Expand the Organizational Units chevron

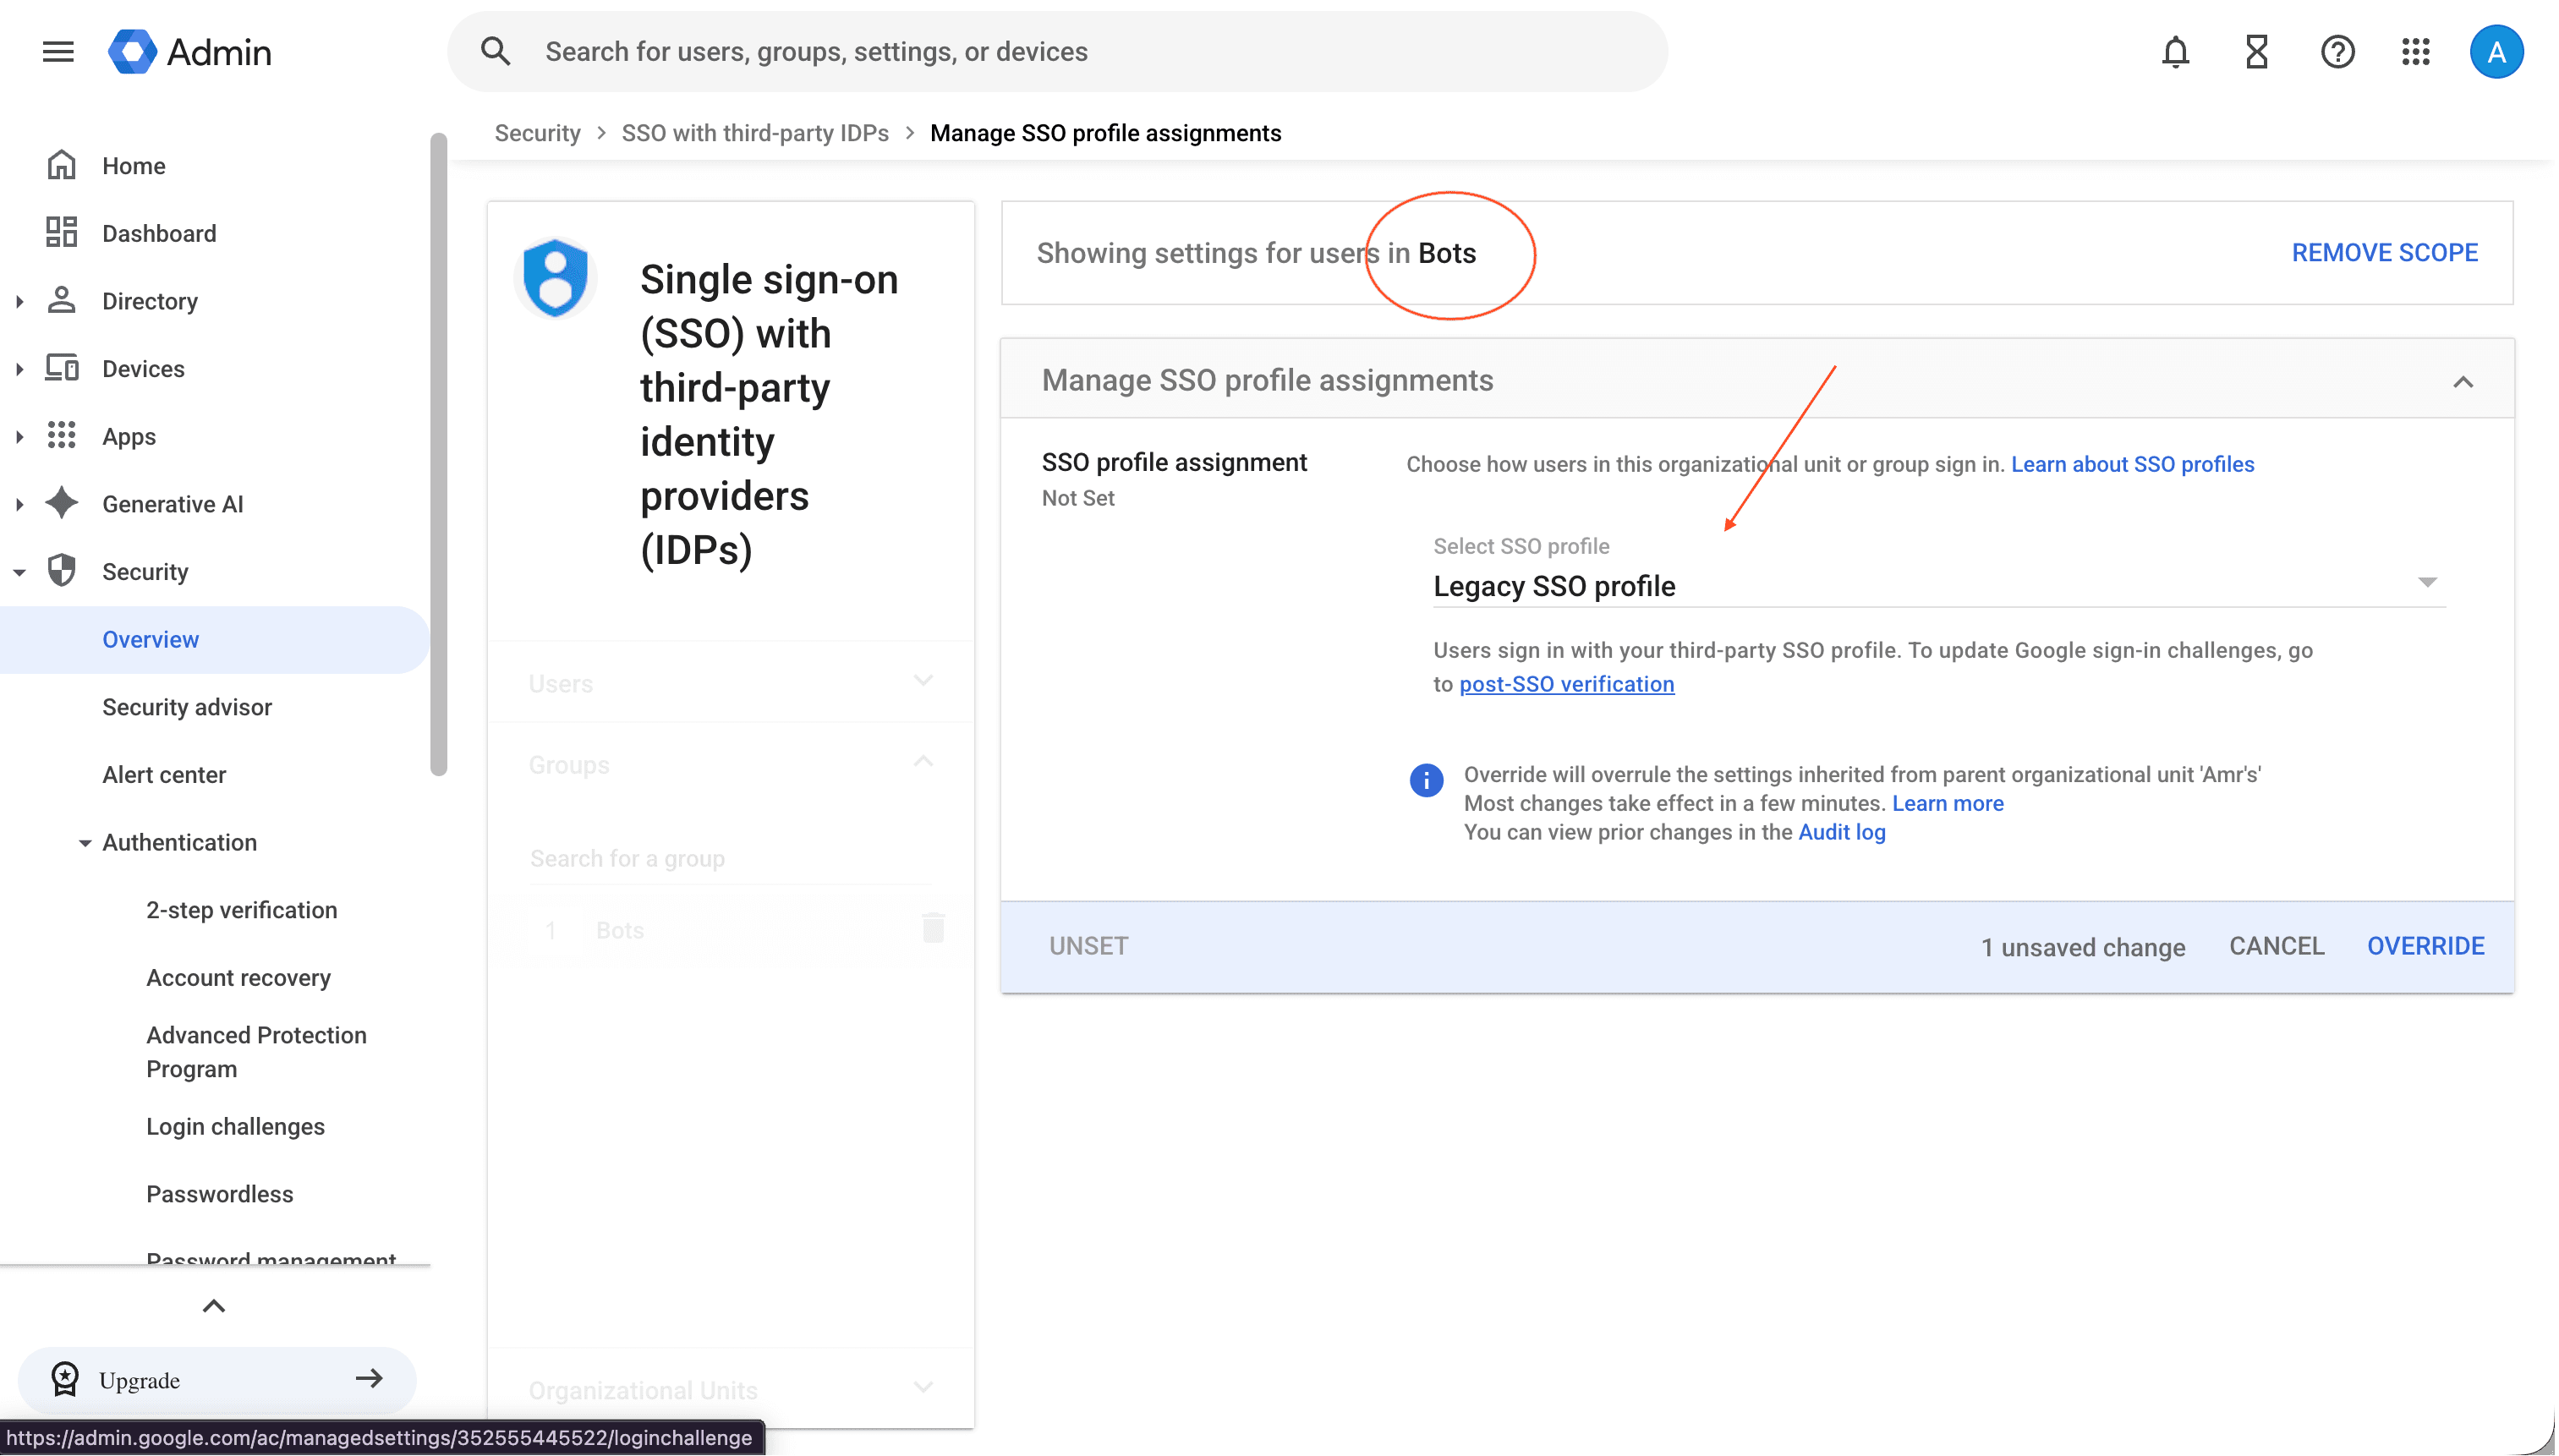(x=924, y=1388)
